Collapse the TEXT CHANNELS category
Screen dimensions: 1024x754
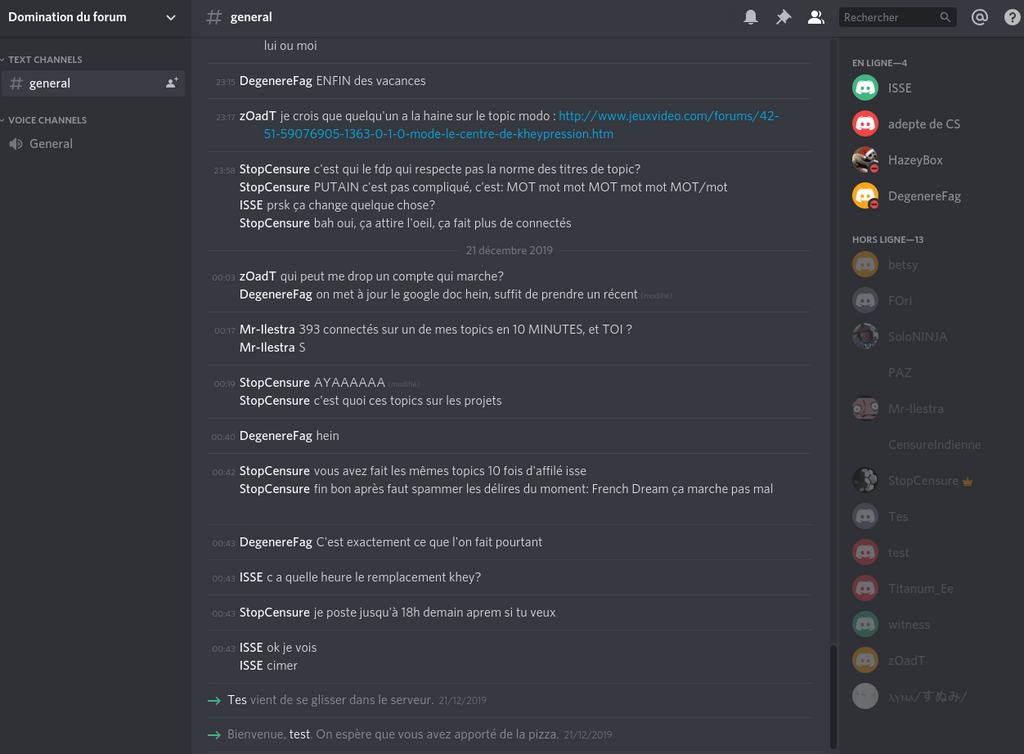(45, 60)
